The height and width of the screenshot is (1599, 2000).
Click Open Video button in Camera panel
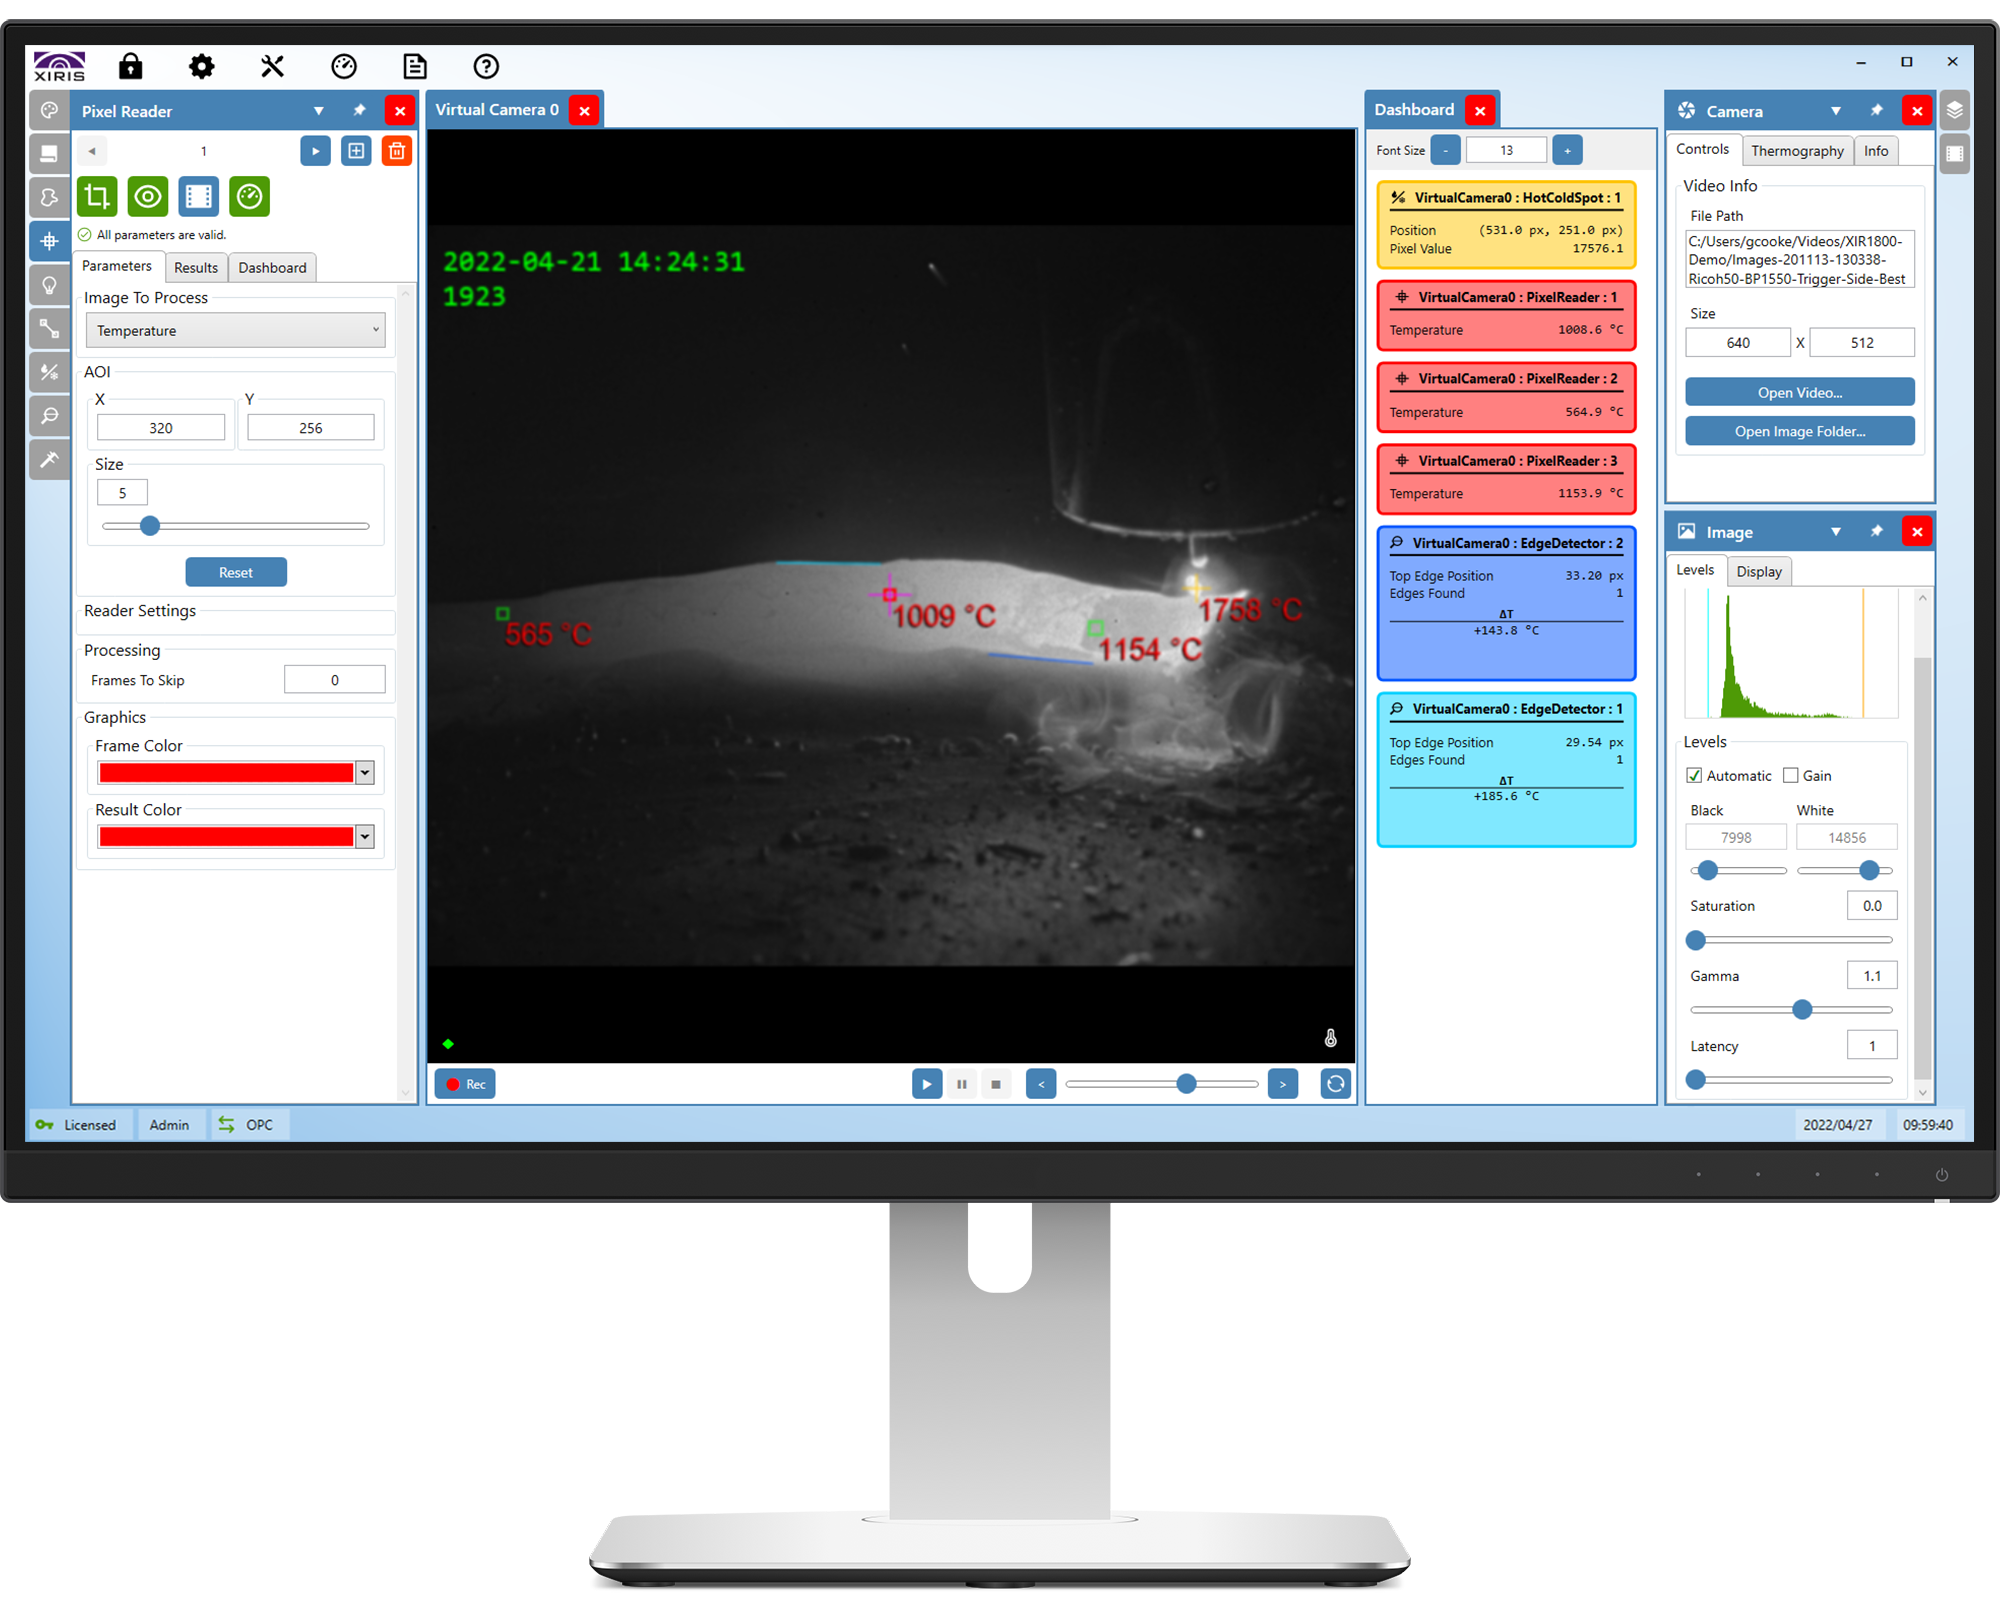(1796, 390)
